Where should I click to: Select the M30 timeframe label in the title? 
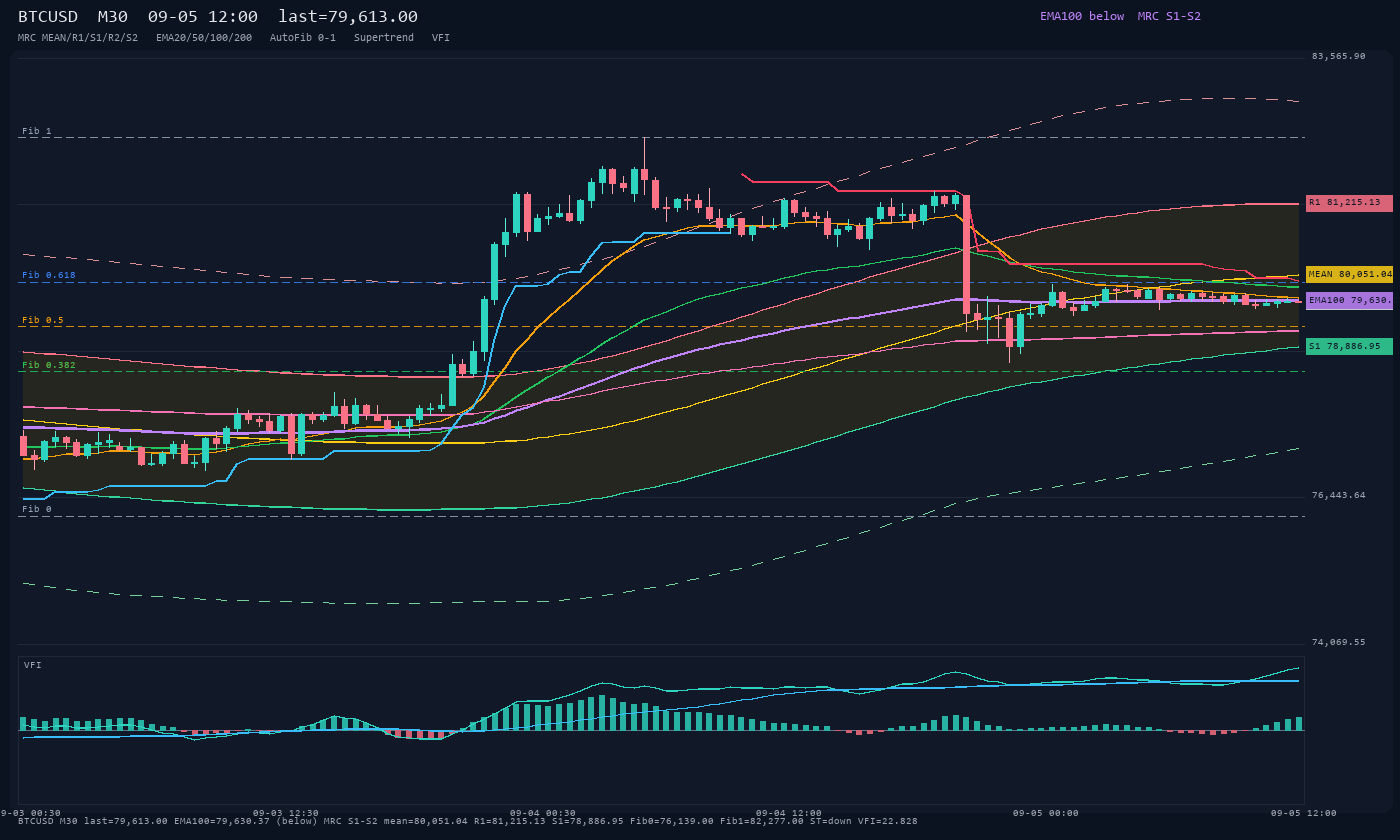[x=113, y=16]
